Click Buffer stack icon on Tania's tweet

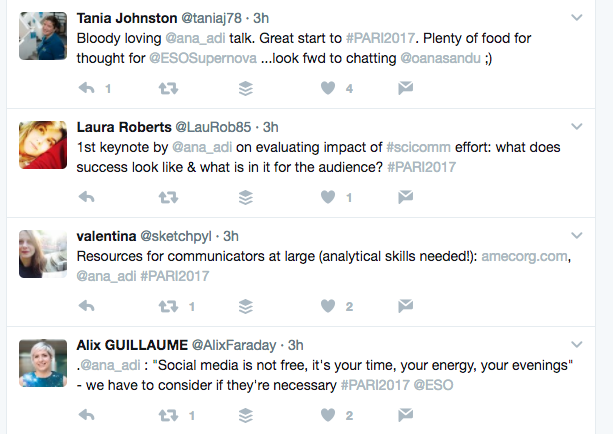(246, 89)
